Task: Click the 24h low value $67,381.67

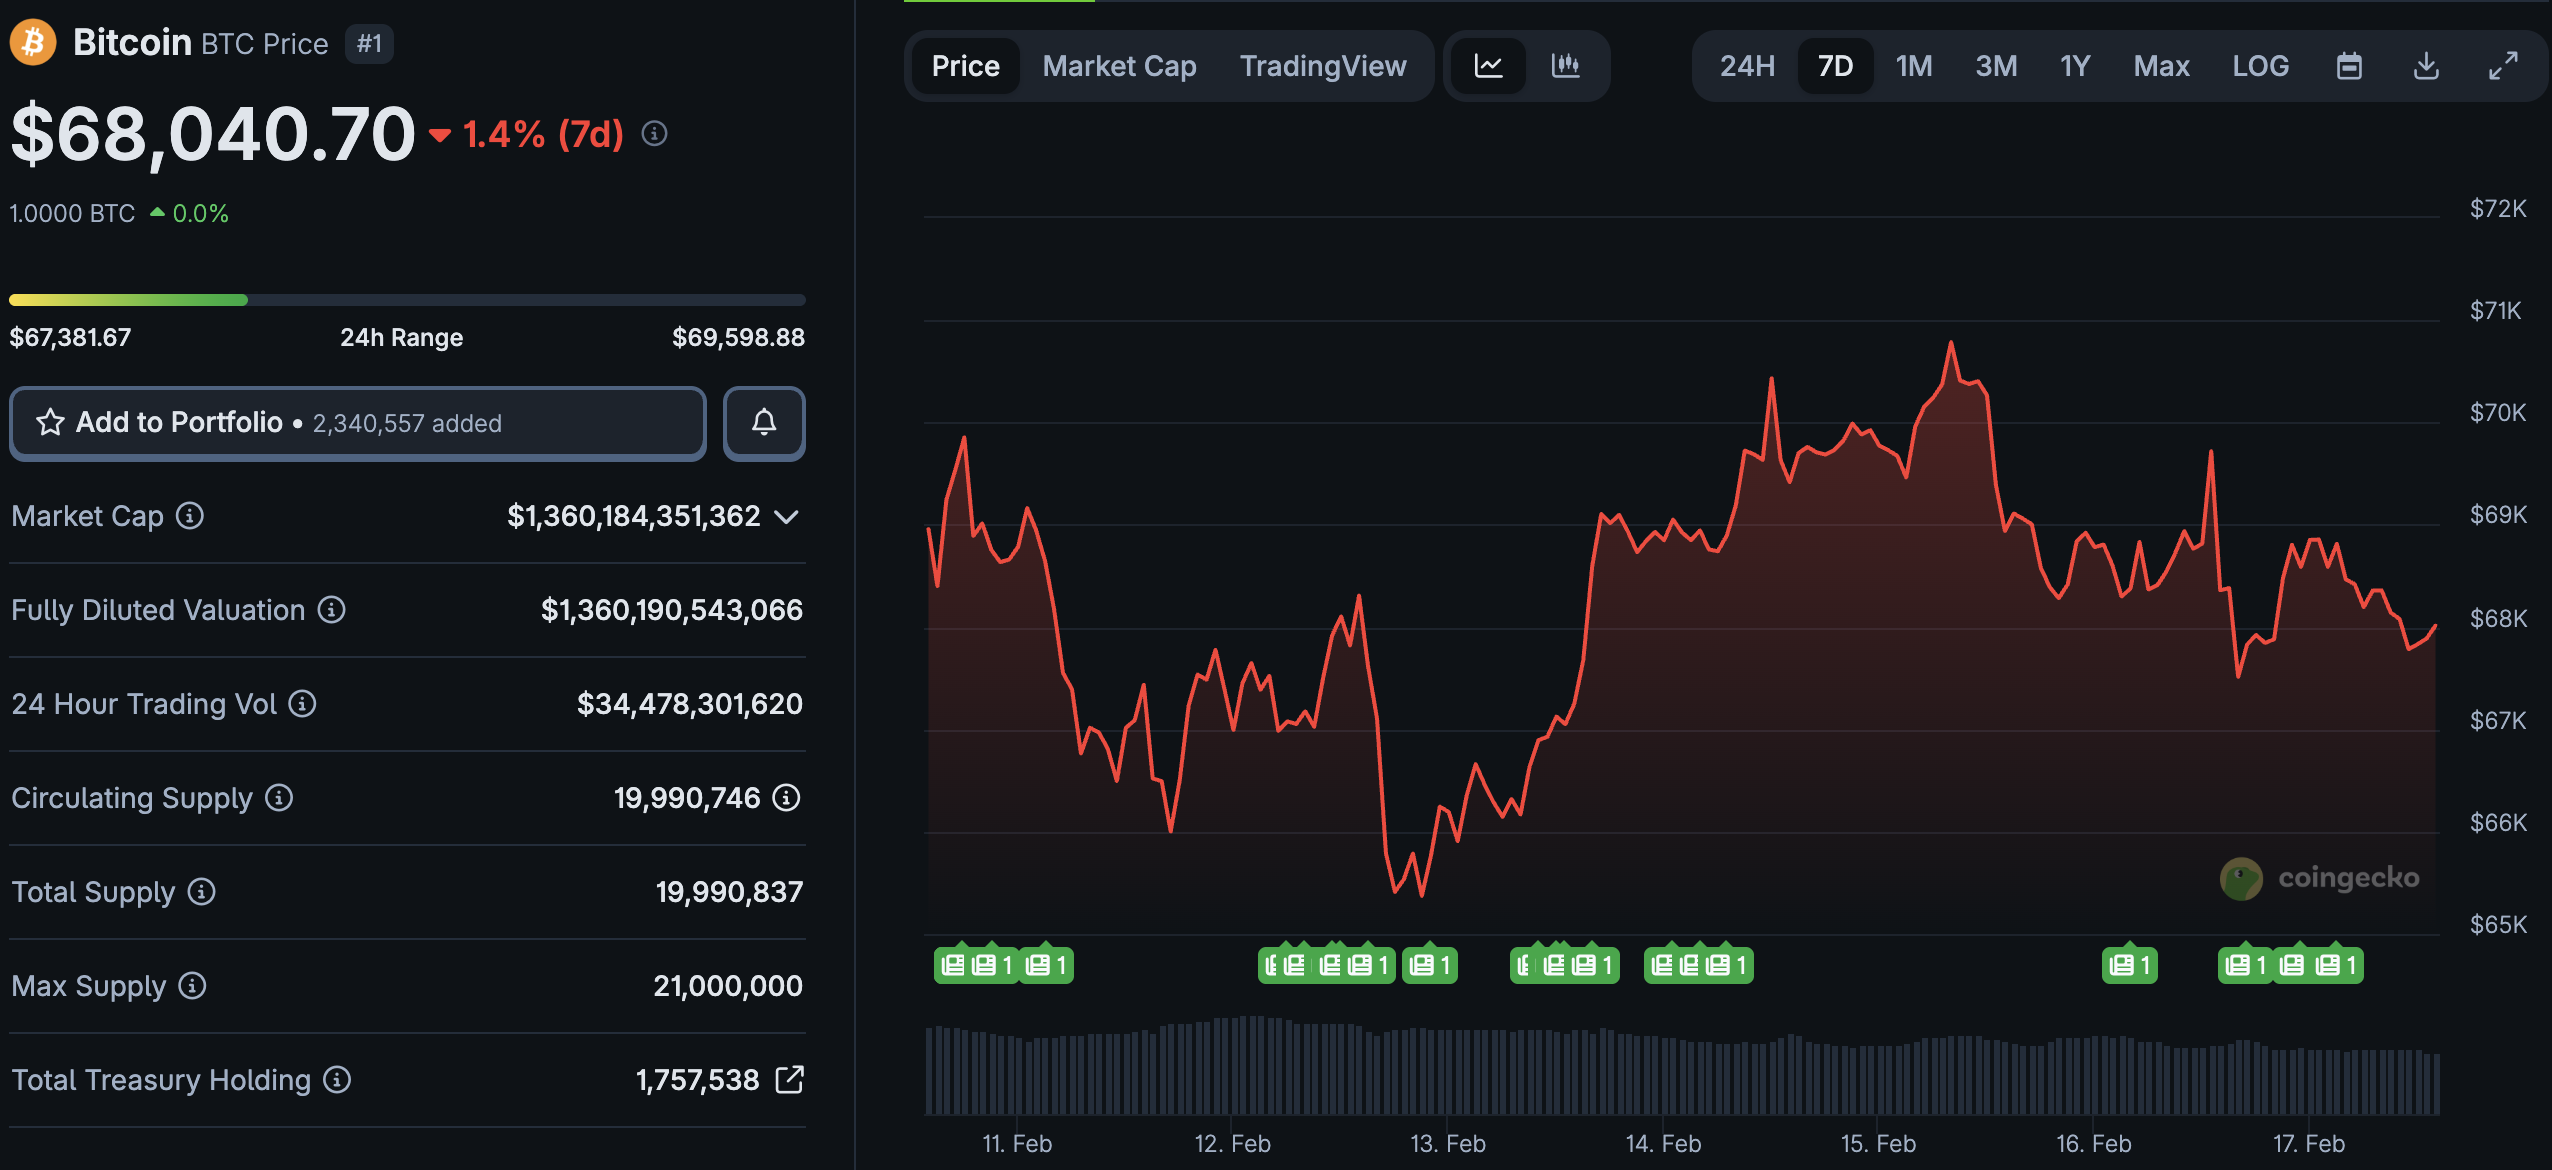Action: tap(70, 337)
